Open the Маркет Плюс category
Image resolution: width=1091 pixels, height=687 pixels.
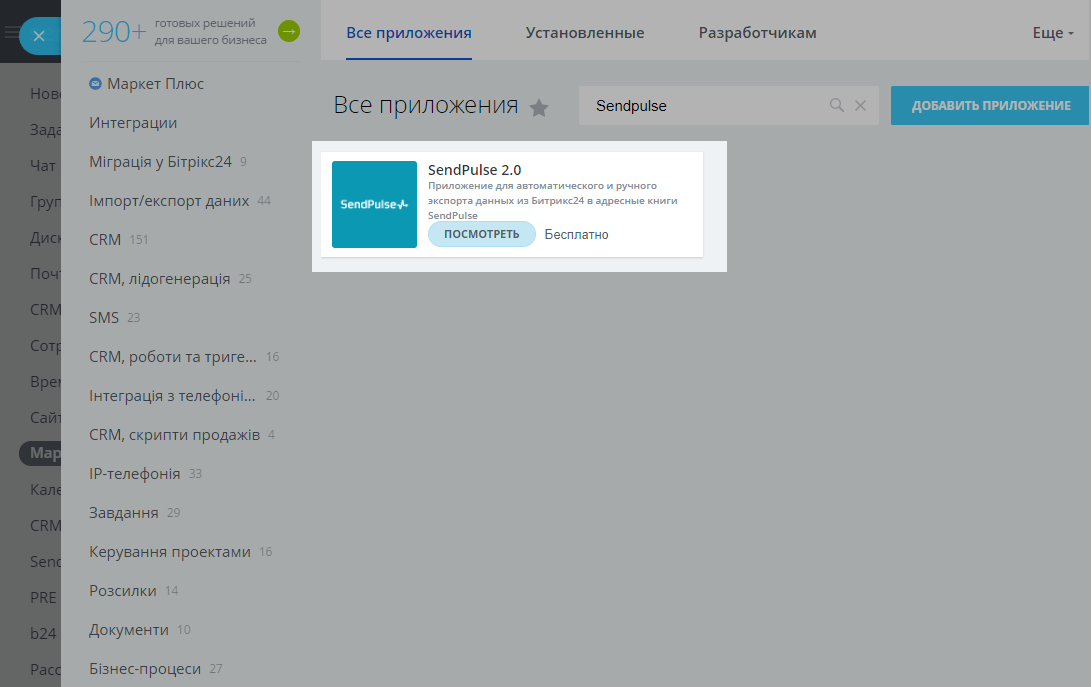click(x=155, y=84)
